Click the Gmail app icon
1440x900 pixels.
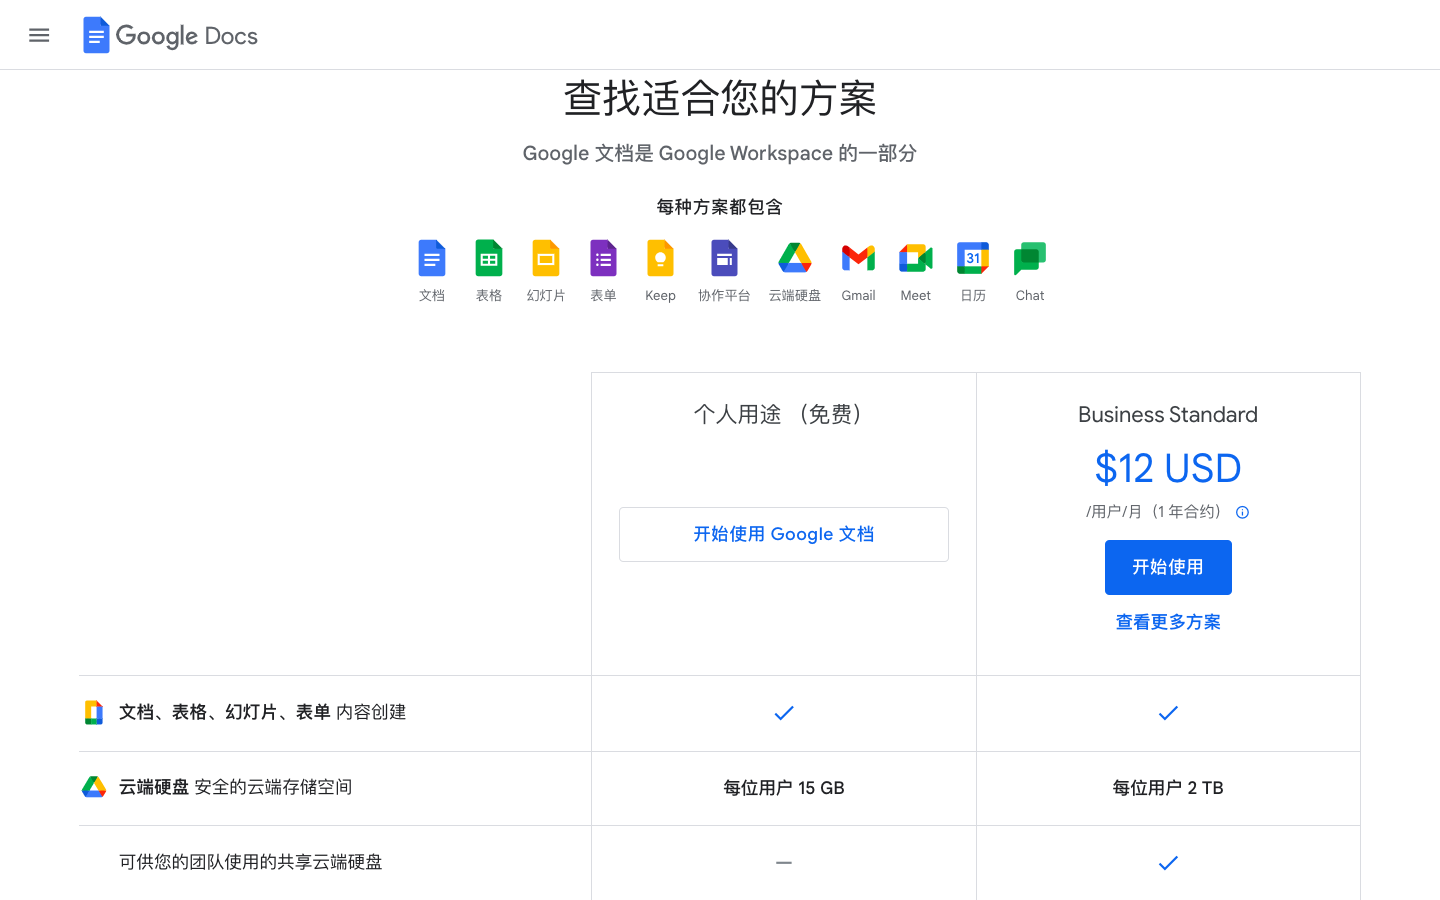(x=858, y=258)
